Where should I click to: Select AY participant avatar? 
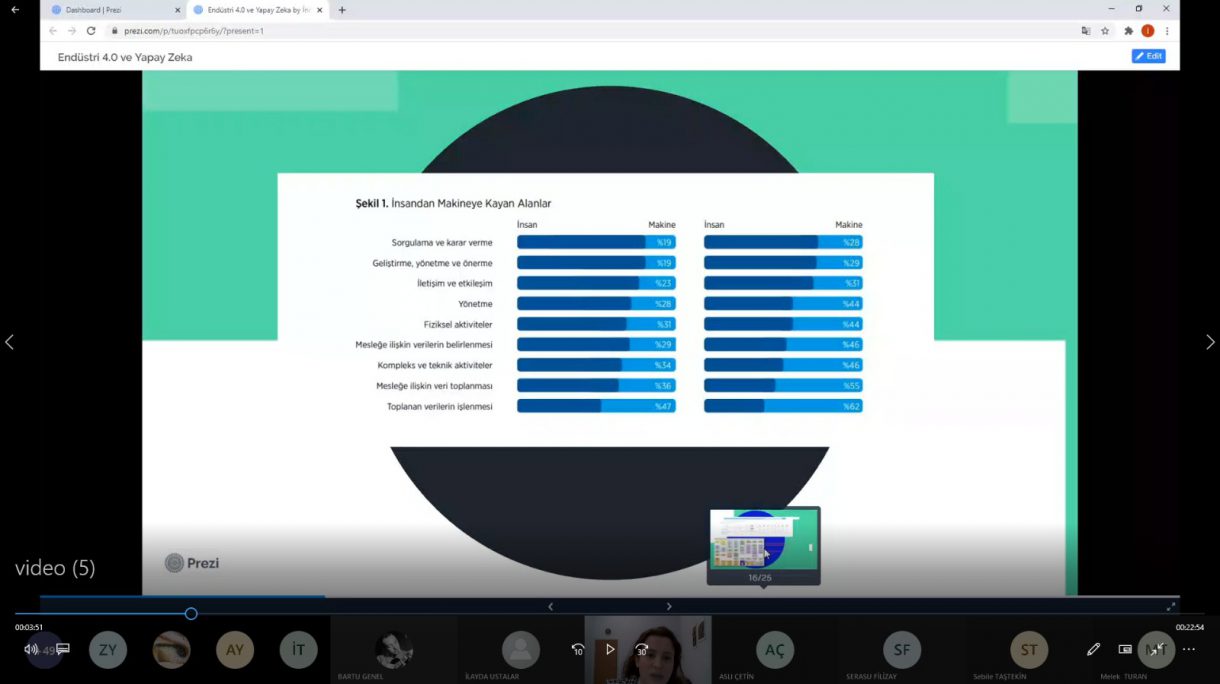[x=235, y=650]
